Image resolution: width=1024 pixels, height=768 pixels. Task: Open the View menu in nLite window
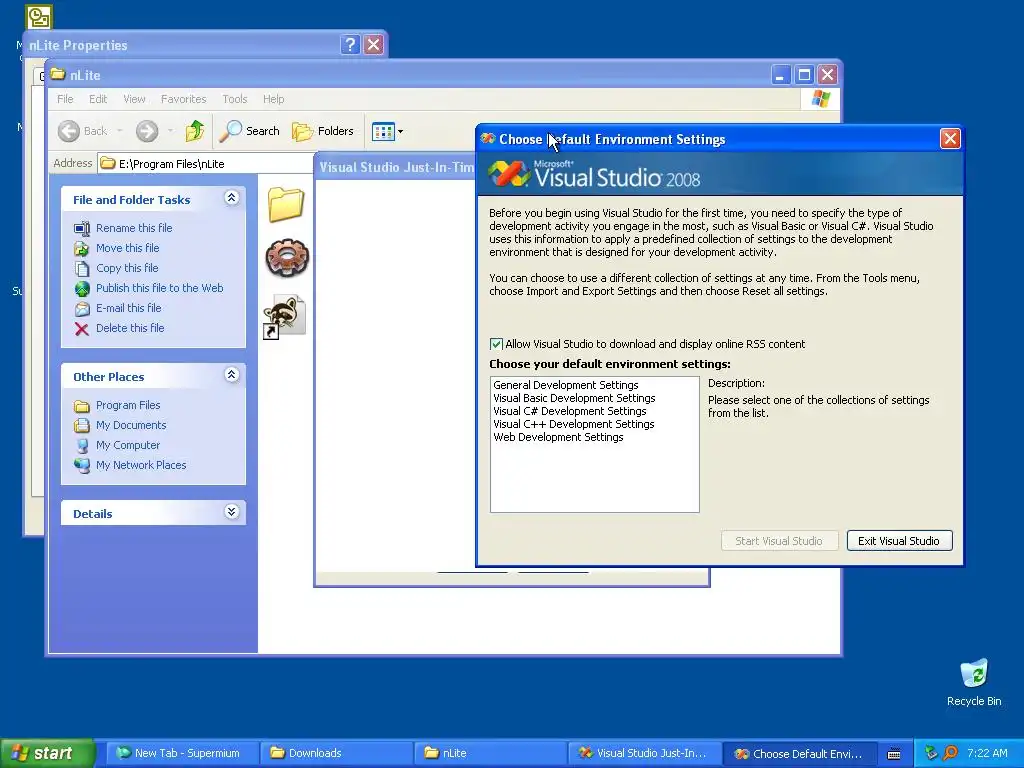click(x=134, y=99)
